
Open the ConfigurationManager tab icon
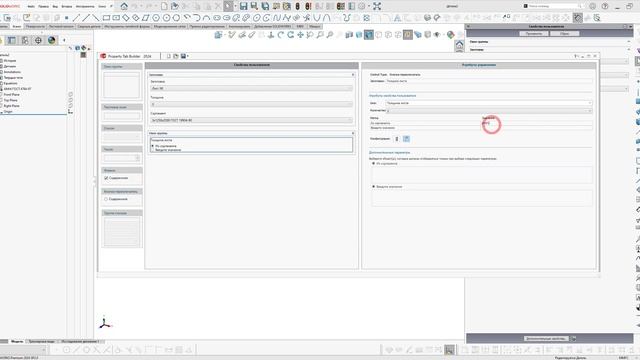point(25,40)
